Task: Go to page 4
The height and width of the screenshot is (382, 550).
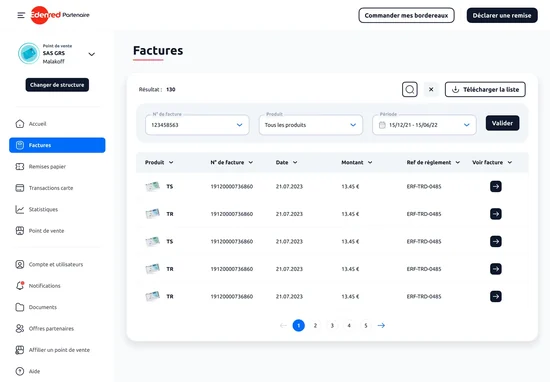Action: click(349, 326)
